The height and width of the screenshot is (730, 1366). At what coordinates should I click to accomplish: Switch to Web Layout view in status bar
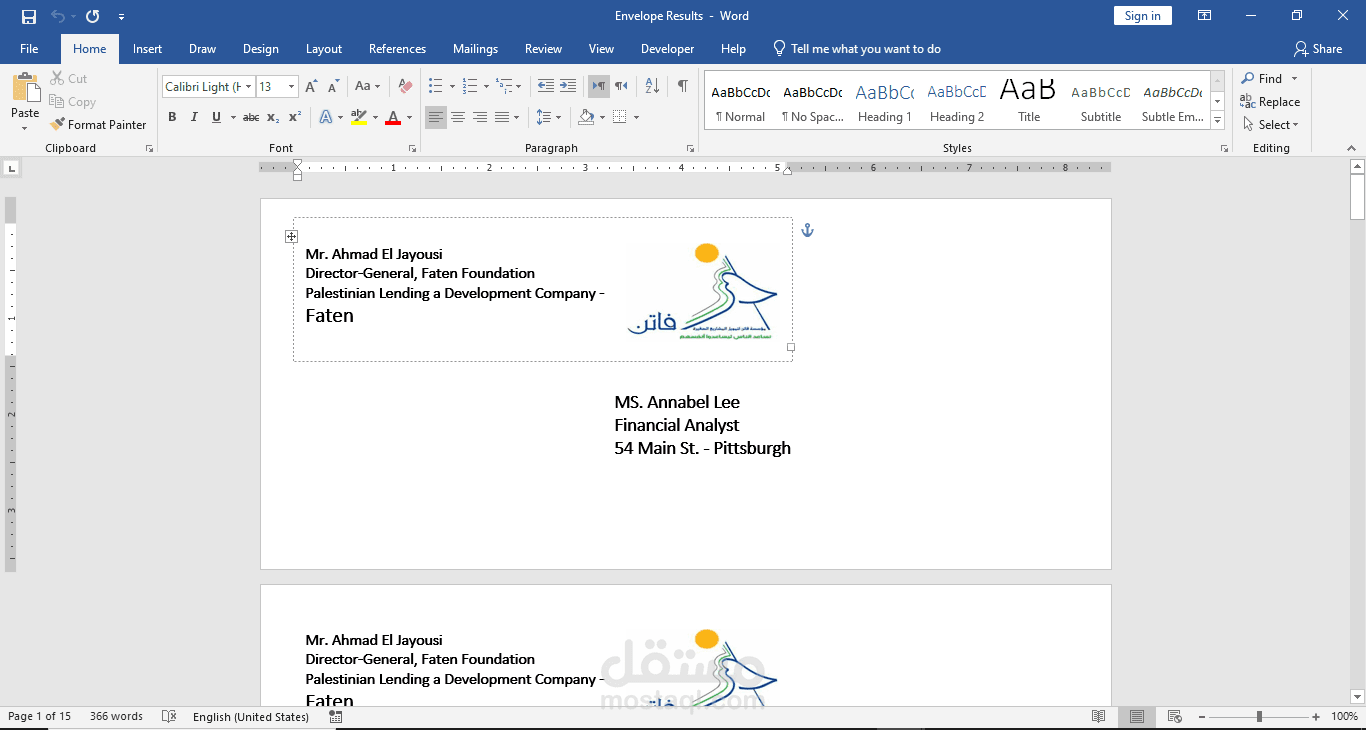click(1175, 717)
